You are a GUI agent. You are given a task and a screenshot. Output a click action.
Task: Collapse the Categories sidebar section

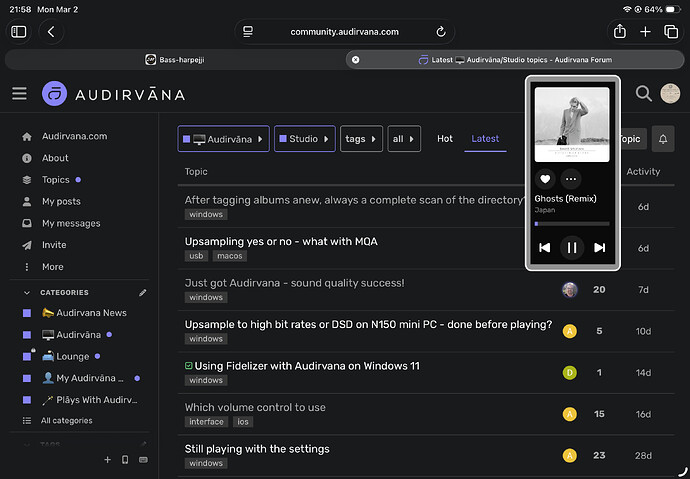click(26, 293)
